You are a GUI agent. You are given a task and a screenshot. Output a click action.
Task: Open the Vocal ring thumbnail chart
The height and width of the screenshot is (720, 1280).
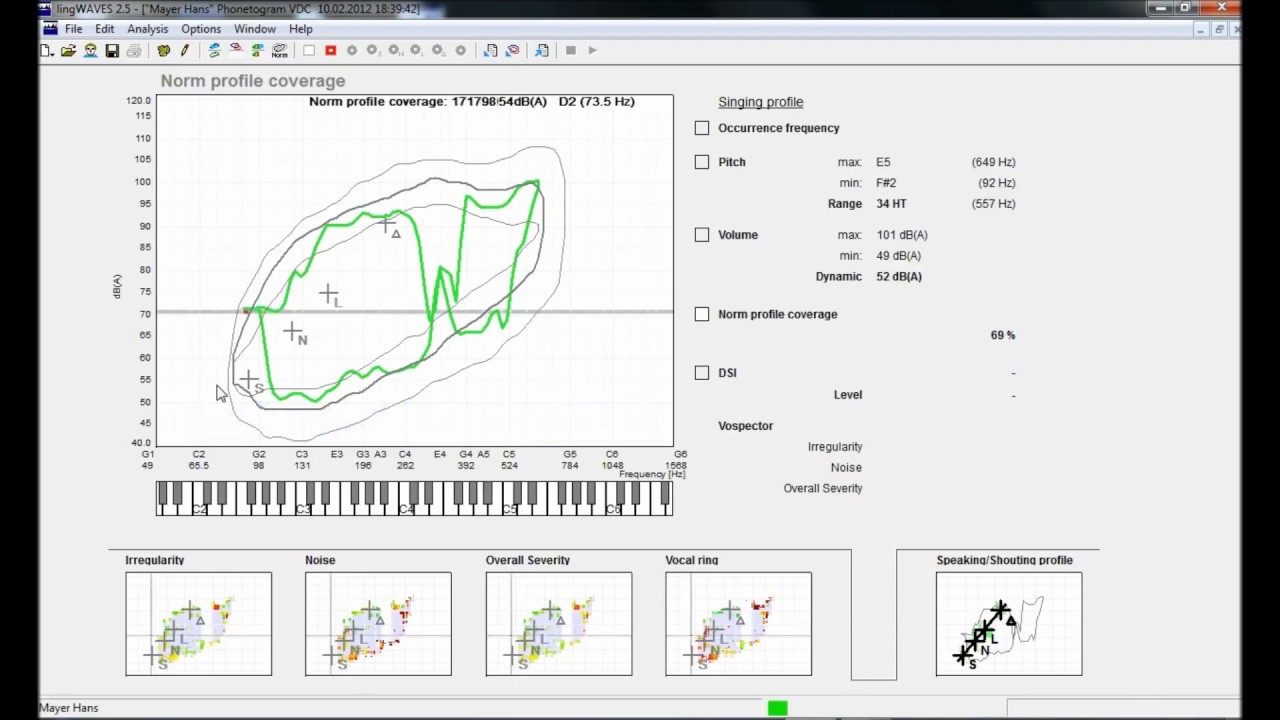coord(739,624)
